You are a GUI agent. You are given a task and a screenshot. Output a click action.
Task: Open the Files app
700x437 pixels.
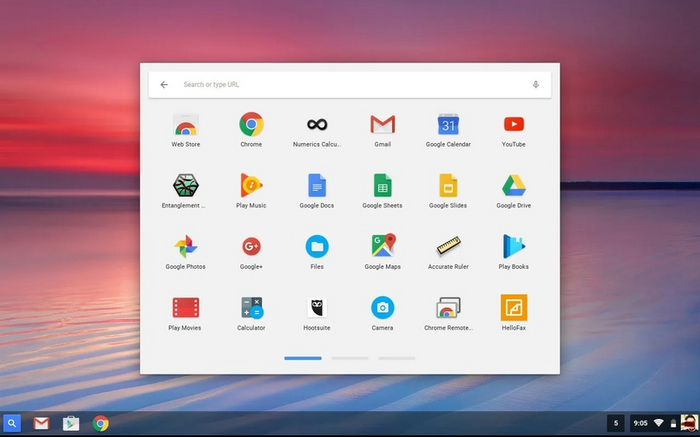point(317,247)
